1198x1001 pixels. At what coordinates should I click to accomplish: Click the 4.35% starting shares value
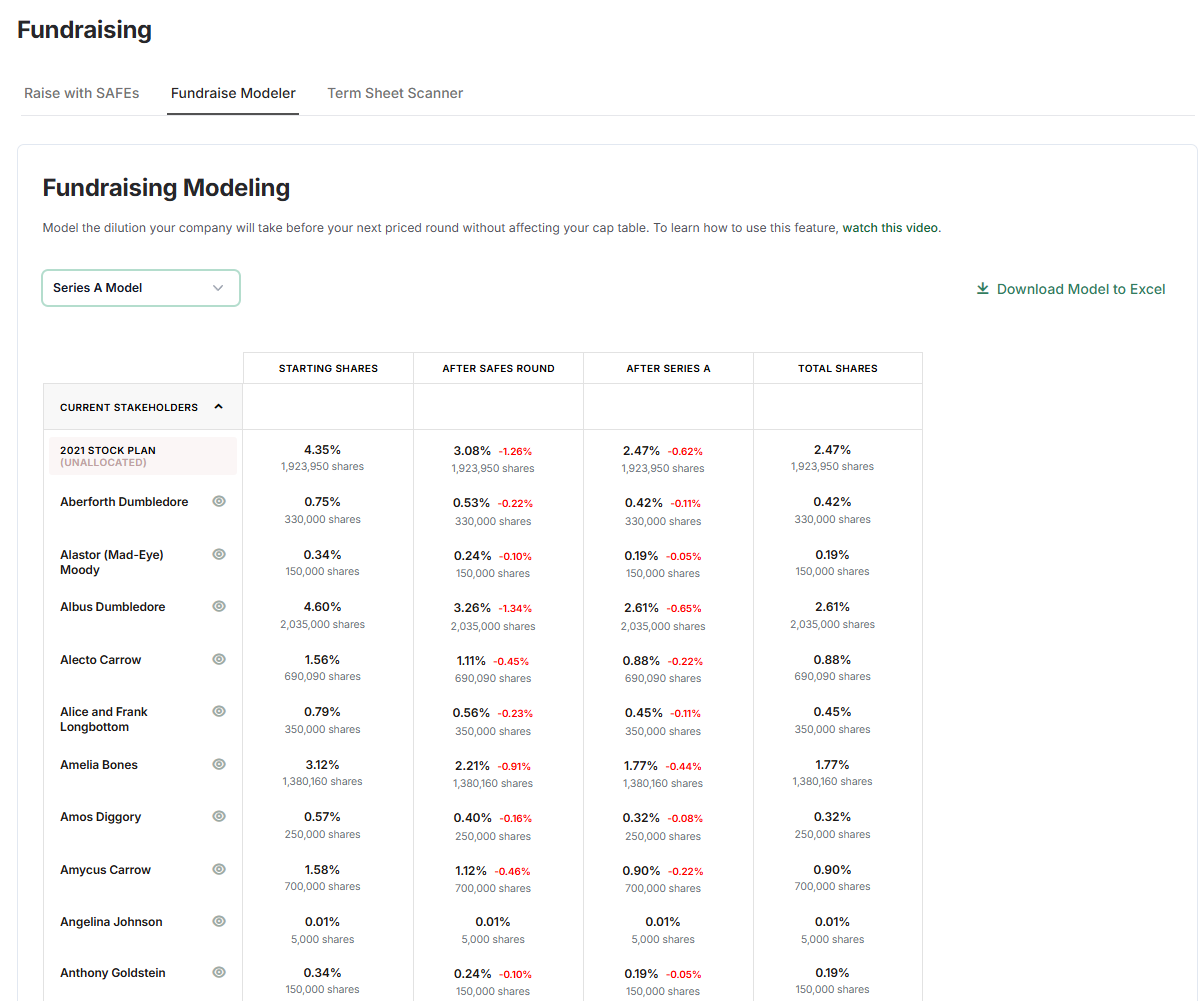(x=322, y=450)
